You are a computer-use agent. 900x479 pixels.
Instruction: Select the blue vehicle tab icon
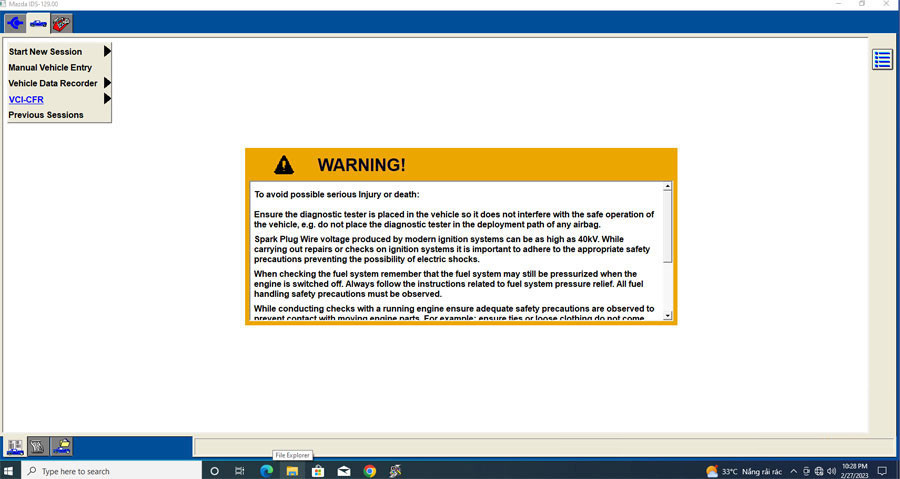[x=38, y=23]
